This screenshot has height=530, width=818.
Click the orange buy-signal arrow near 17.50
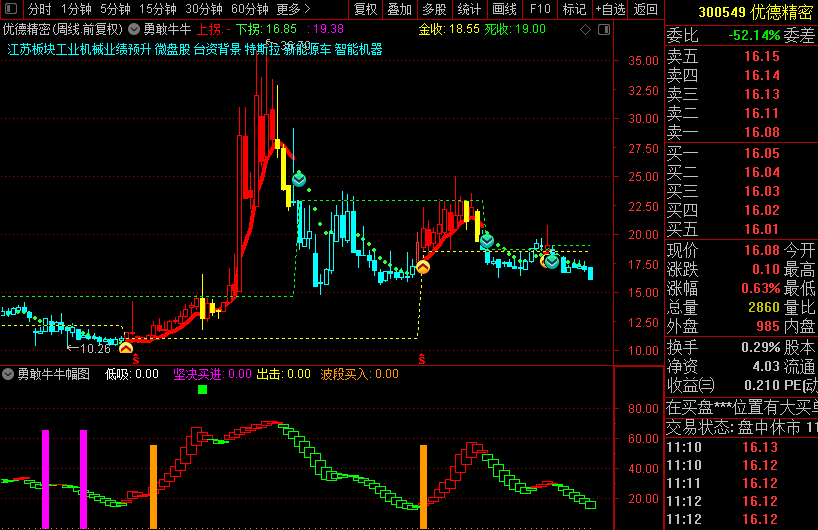click(423, 267)
